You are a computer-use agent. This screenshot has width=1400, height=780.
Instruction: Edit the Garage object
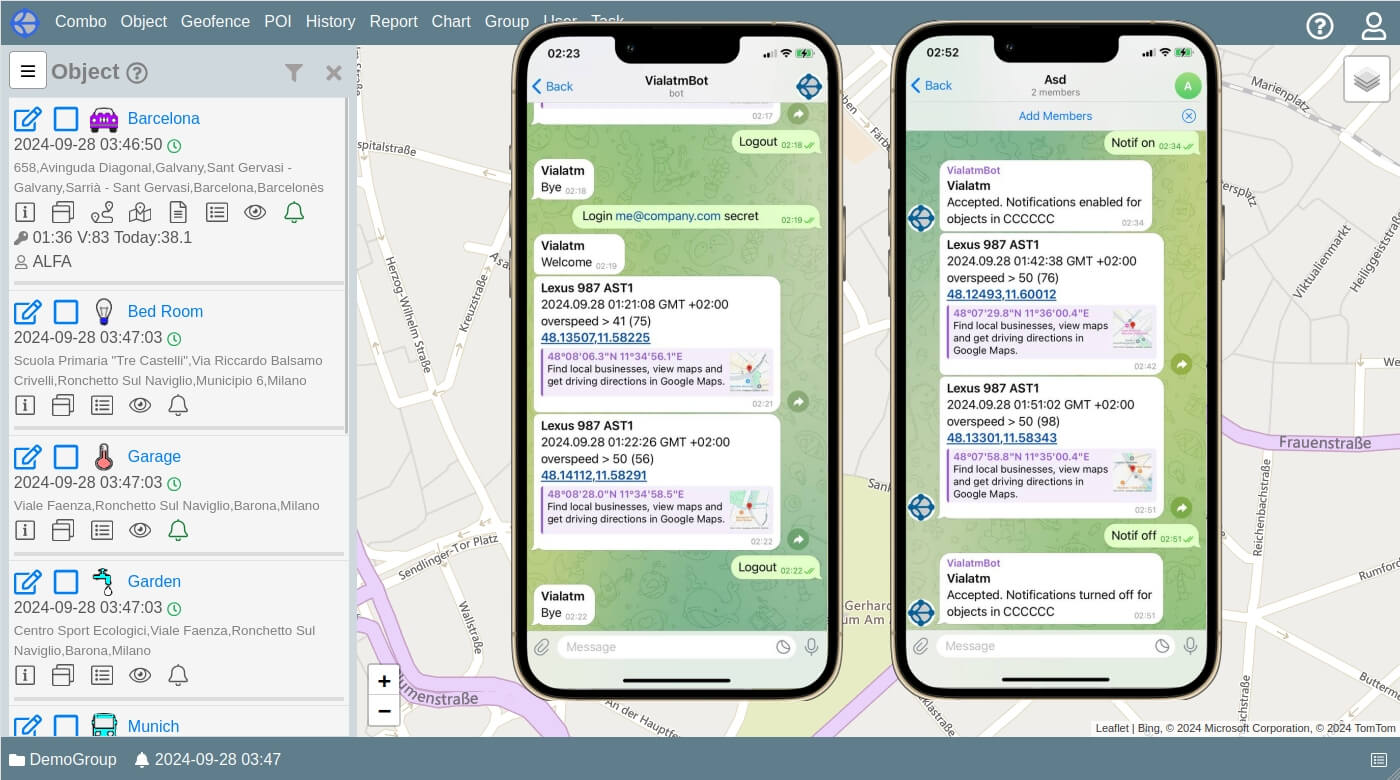[28, 457]
